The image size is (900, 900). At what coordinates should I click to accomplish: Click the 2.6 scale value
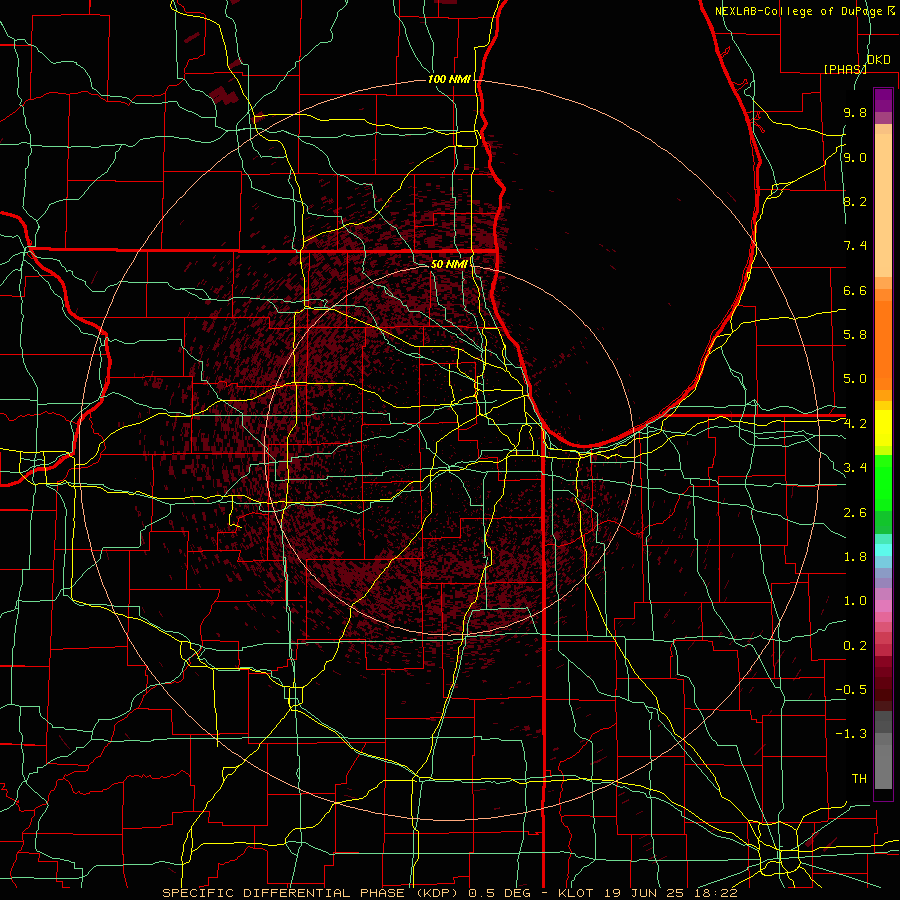855,513
